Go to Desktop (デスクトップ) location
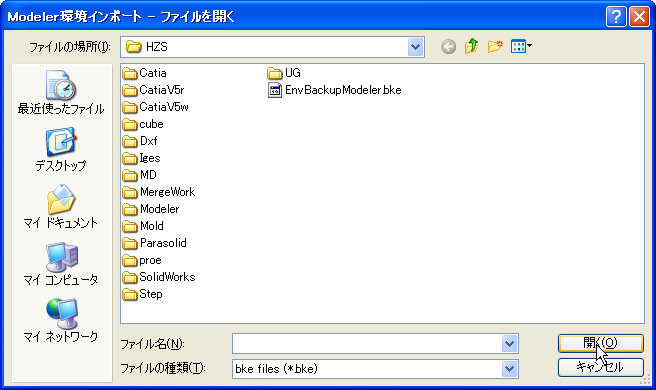This screenshot has height=390, width=656. click(61, 149)
